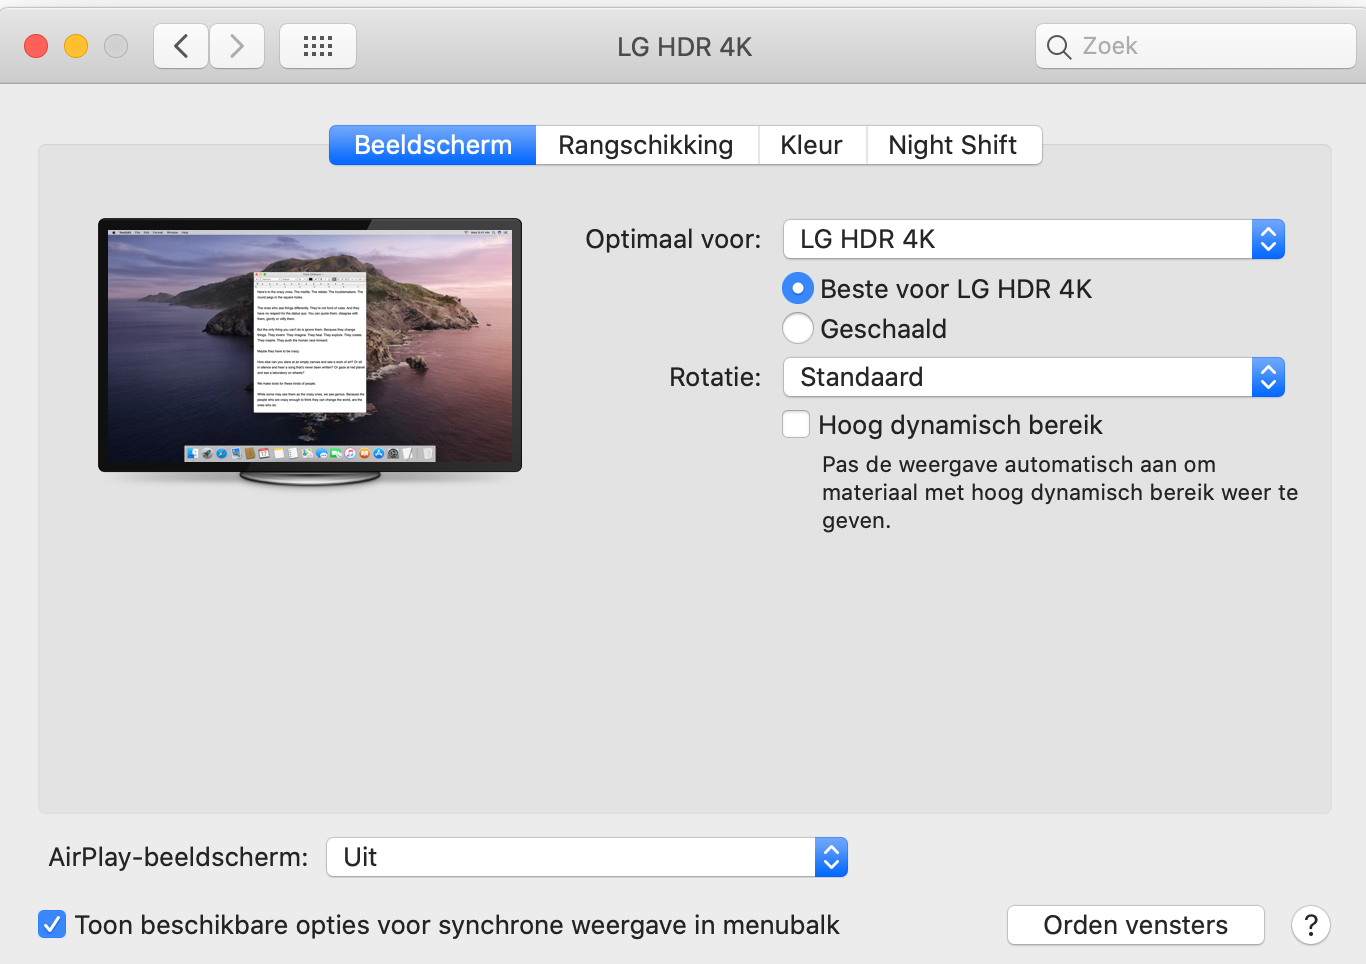This screenshot has height=964, width=1366.
Task: Click the Orden vensters button
Action: (x=1136, y=925)
